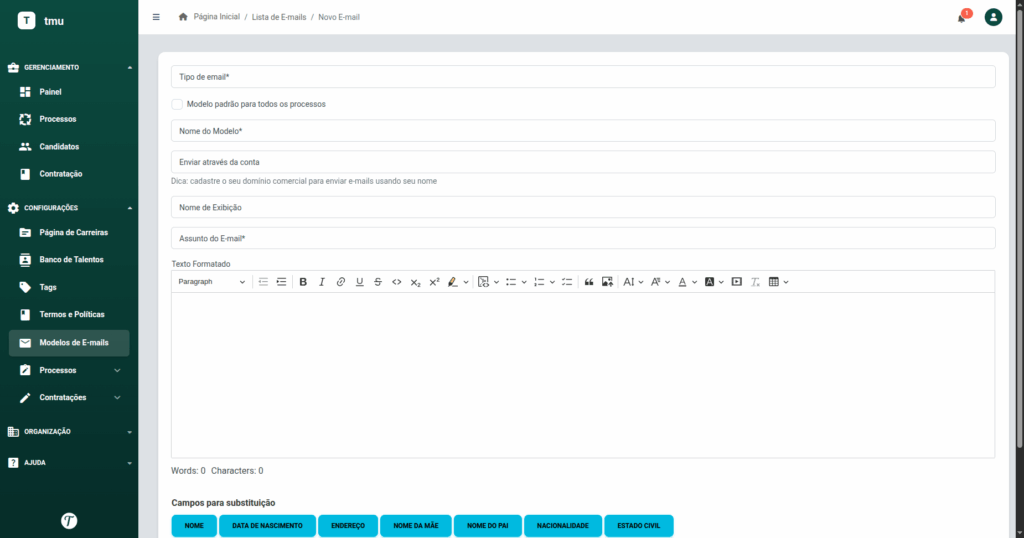1024x538 pixels.
Task: Remove formatting from selected text
Action: tap(755, 282)
